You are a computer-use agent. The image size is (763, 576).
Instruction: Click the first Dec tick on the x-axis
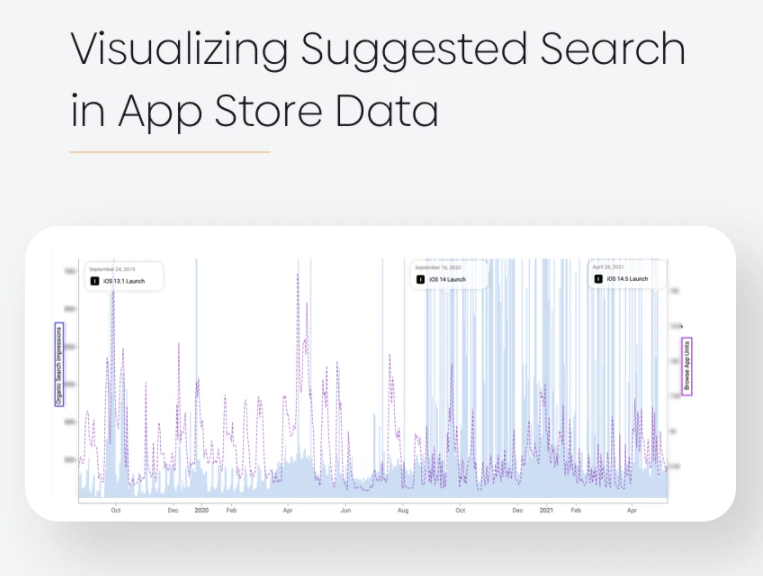coord(173,510)
